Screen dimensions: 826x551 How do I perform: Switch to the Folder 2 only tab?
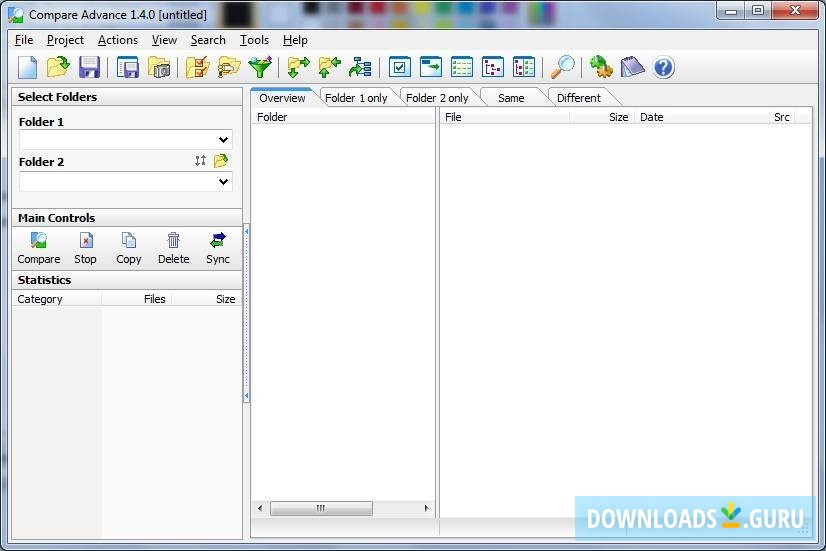[437, 98]
